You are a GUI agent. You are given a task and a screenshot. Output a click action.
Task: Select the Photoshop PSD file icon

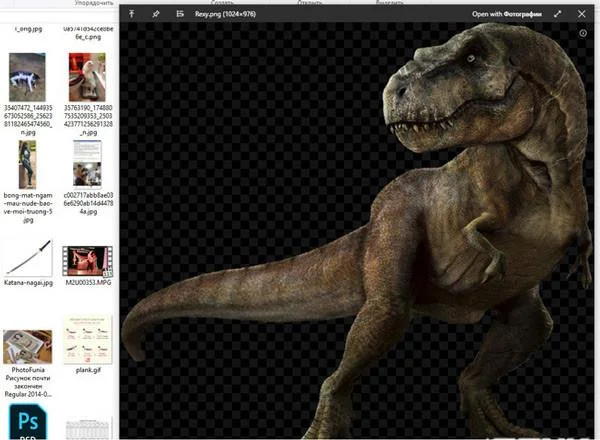click(28, 422)
